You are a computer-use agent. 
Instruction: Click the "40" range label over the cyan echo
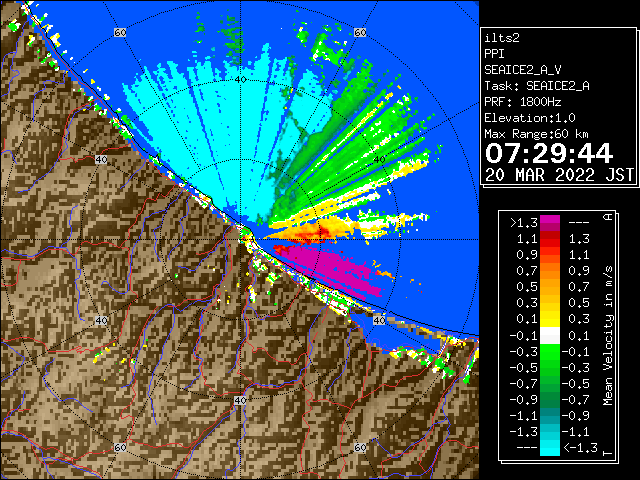point(240,80)
